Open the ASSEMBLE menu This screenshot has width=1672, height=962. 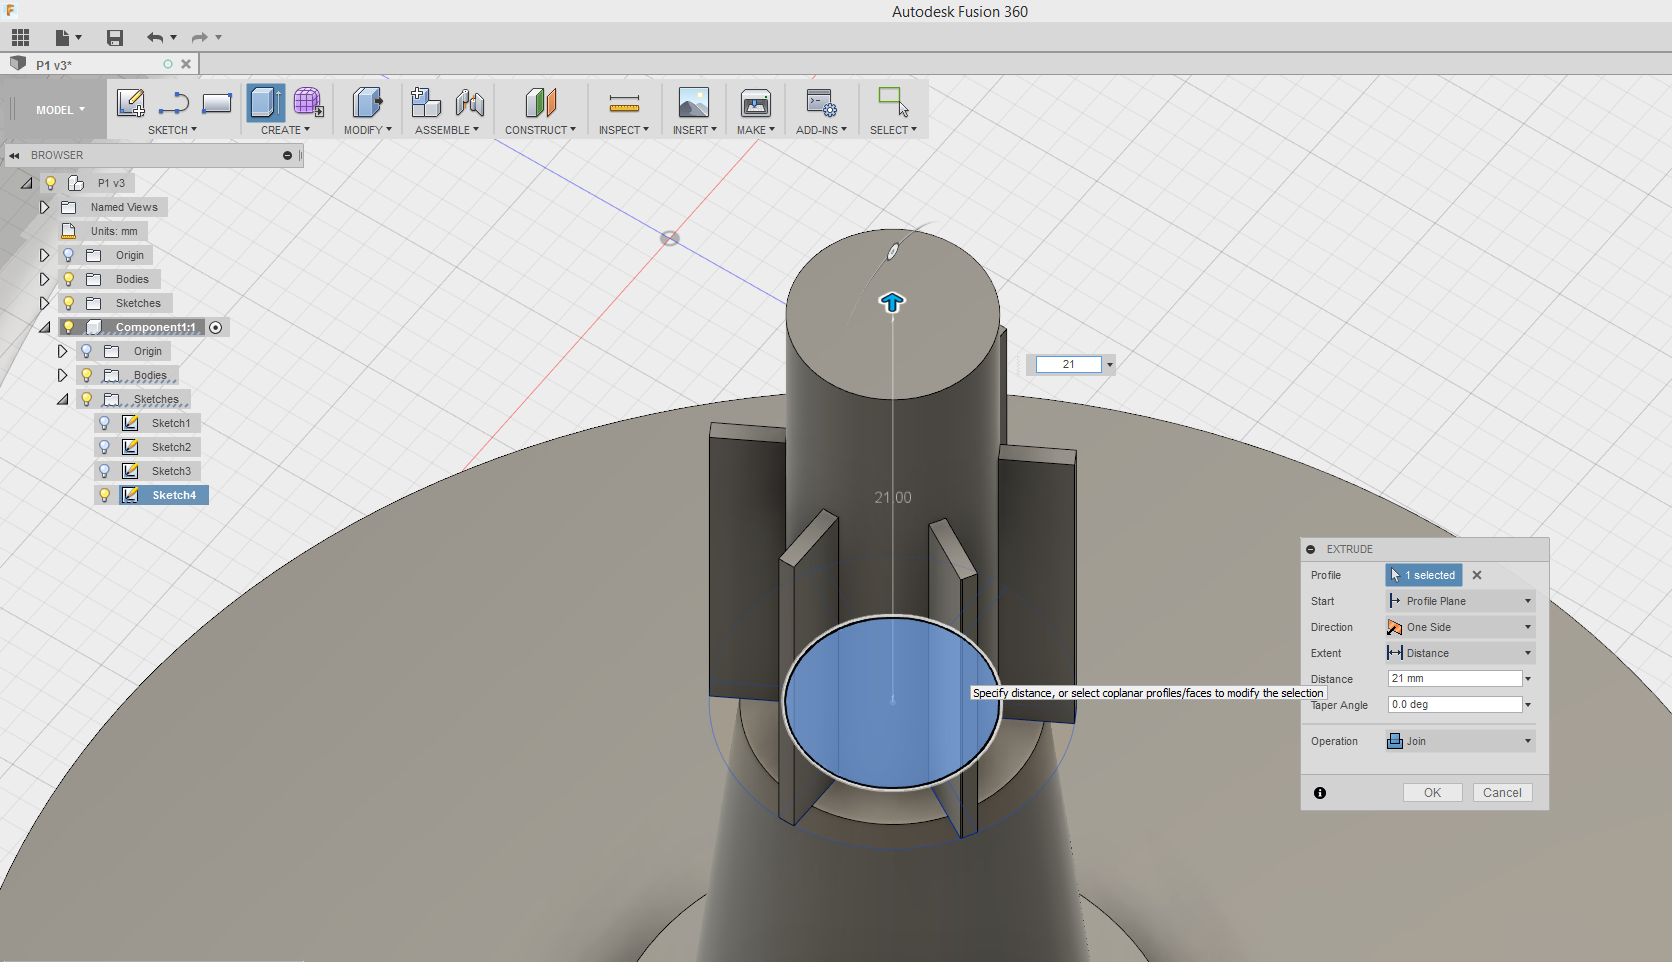tap(447, 130)
